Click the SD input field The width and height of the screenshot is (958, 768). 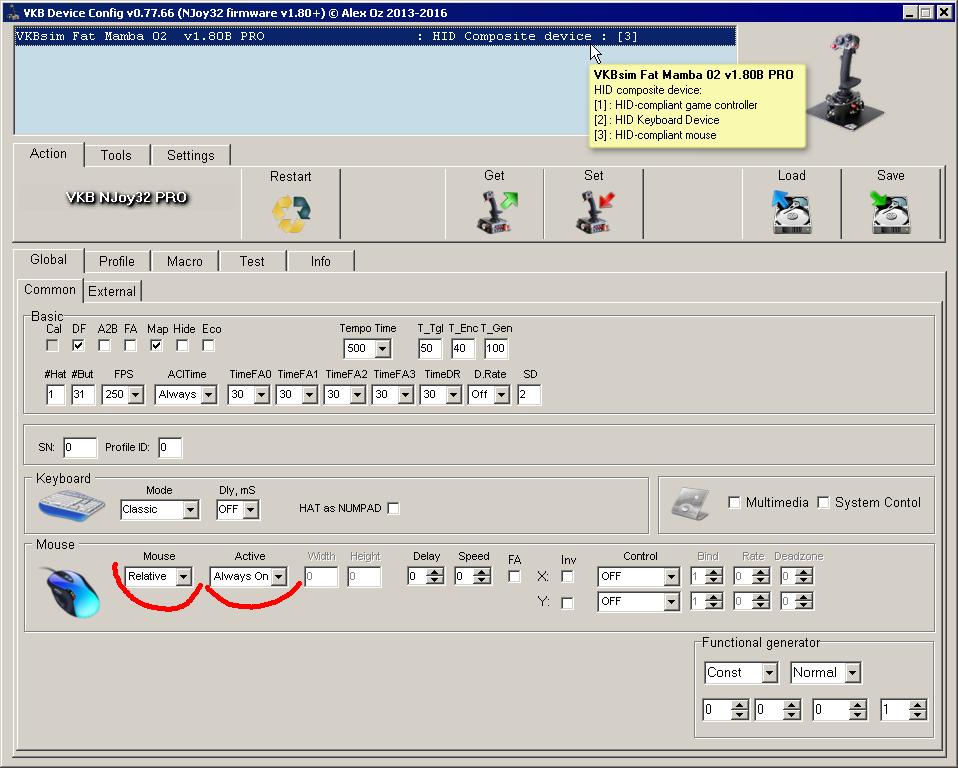point(528,395)
